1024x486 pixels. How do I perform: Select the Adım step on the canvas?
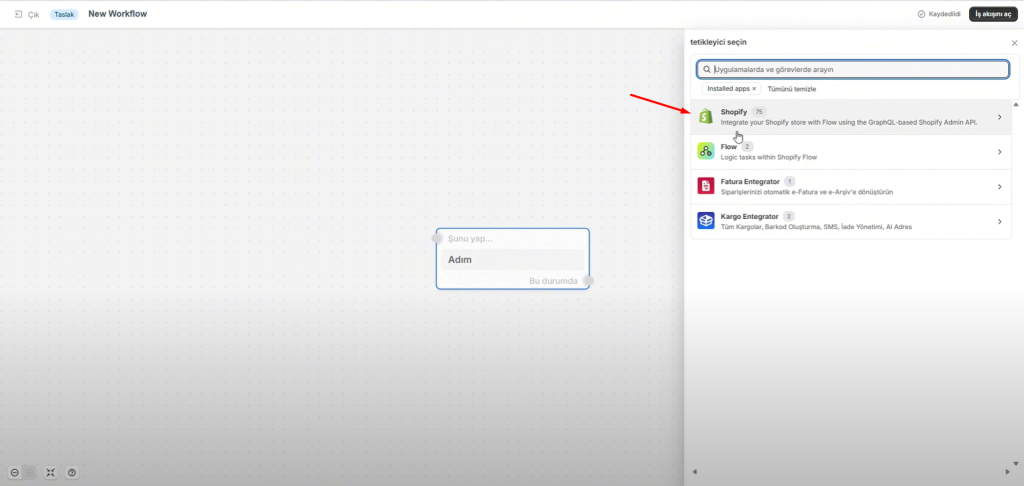coord(512,260)
